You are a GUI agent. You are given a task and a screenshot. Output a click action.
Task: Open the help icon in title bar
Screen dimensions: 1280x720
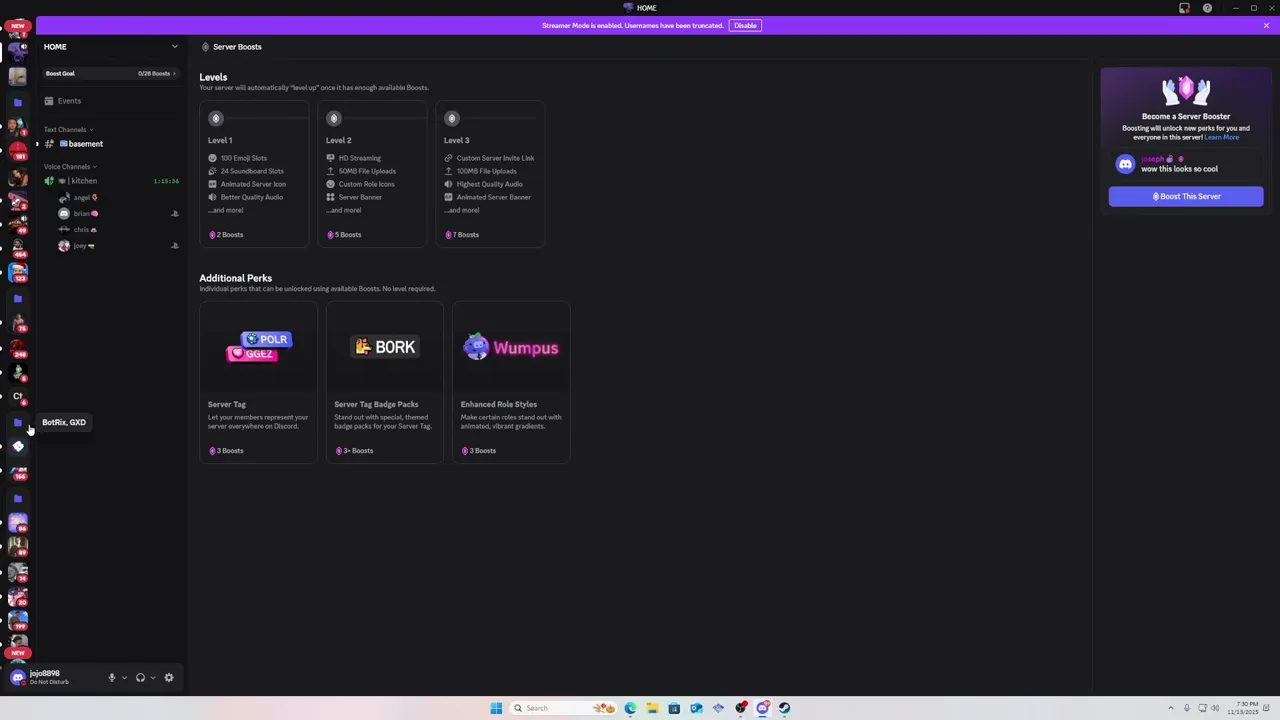coord(1208,8)
